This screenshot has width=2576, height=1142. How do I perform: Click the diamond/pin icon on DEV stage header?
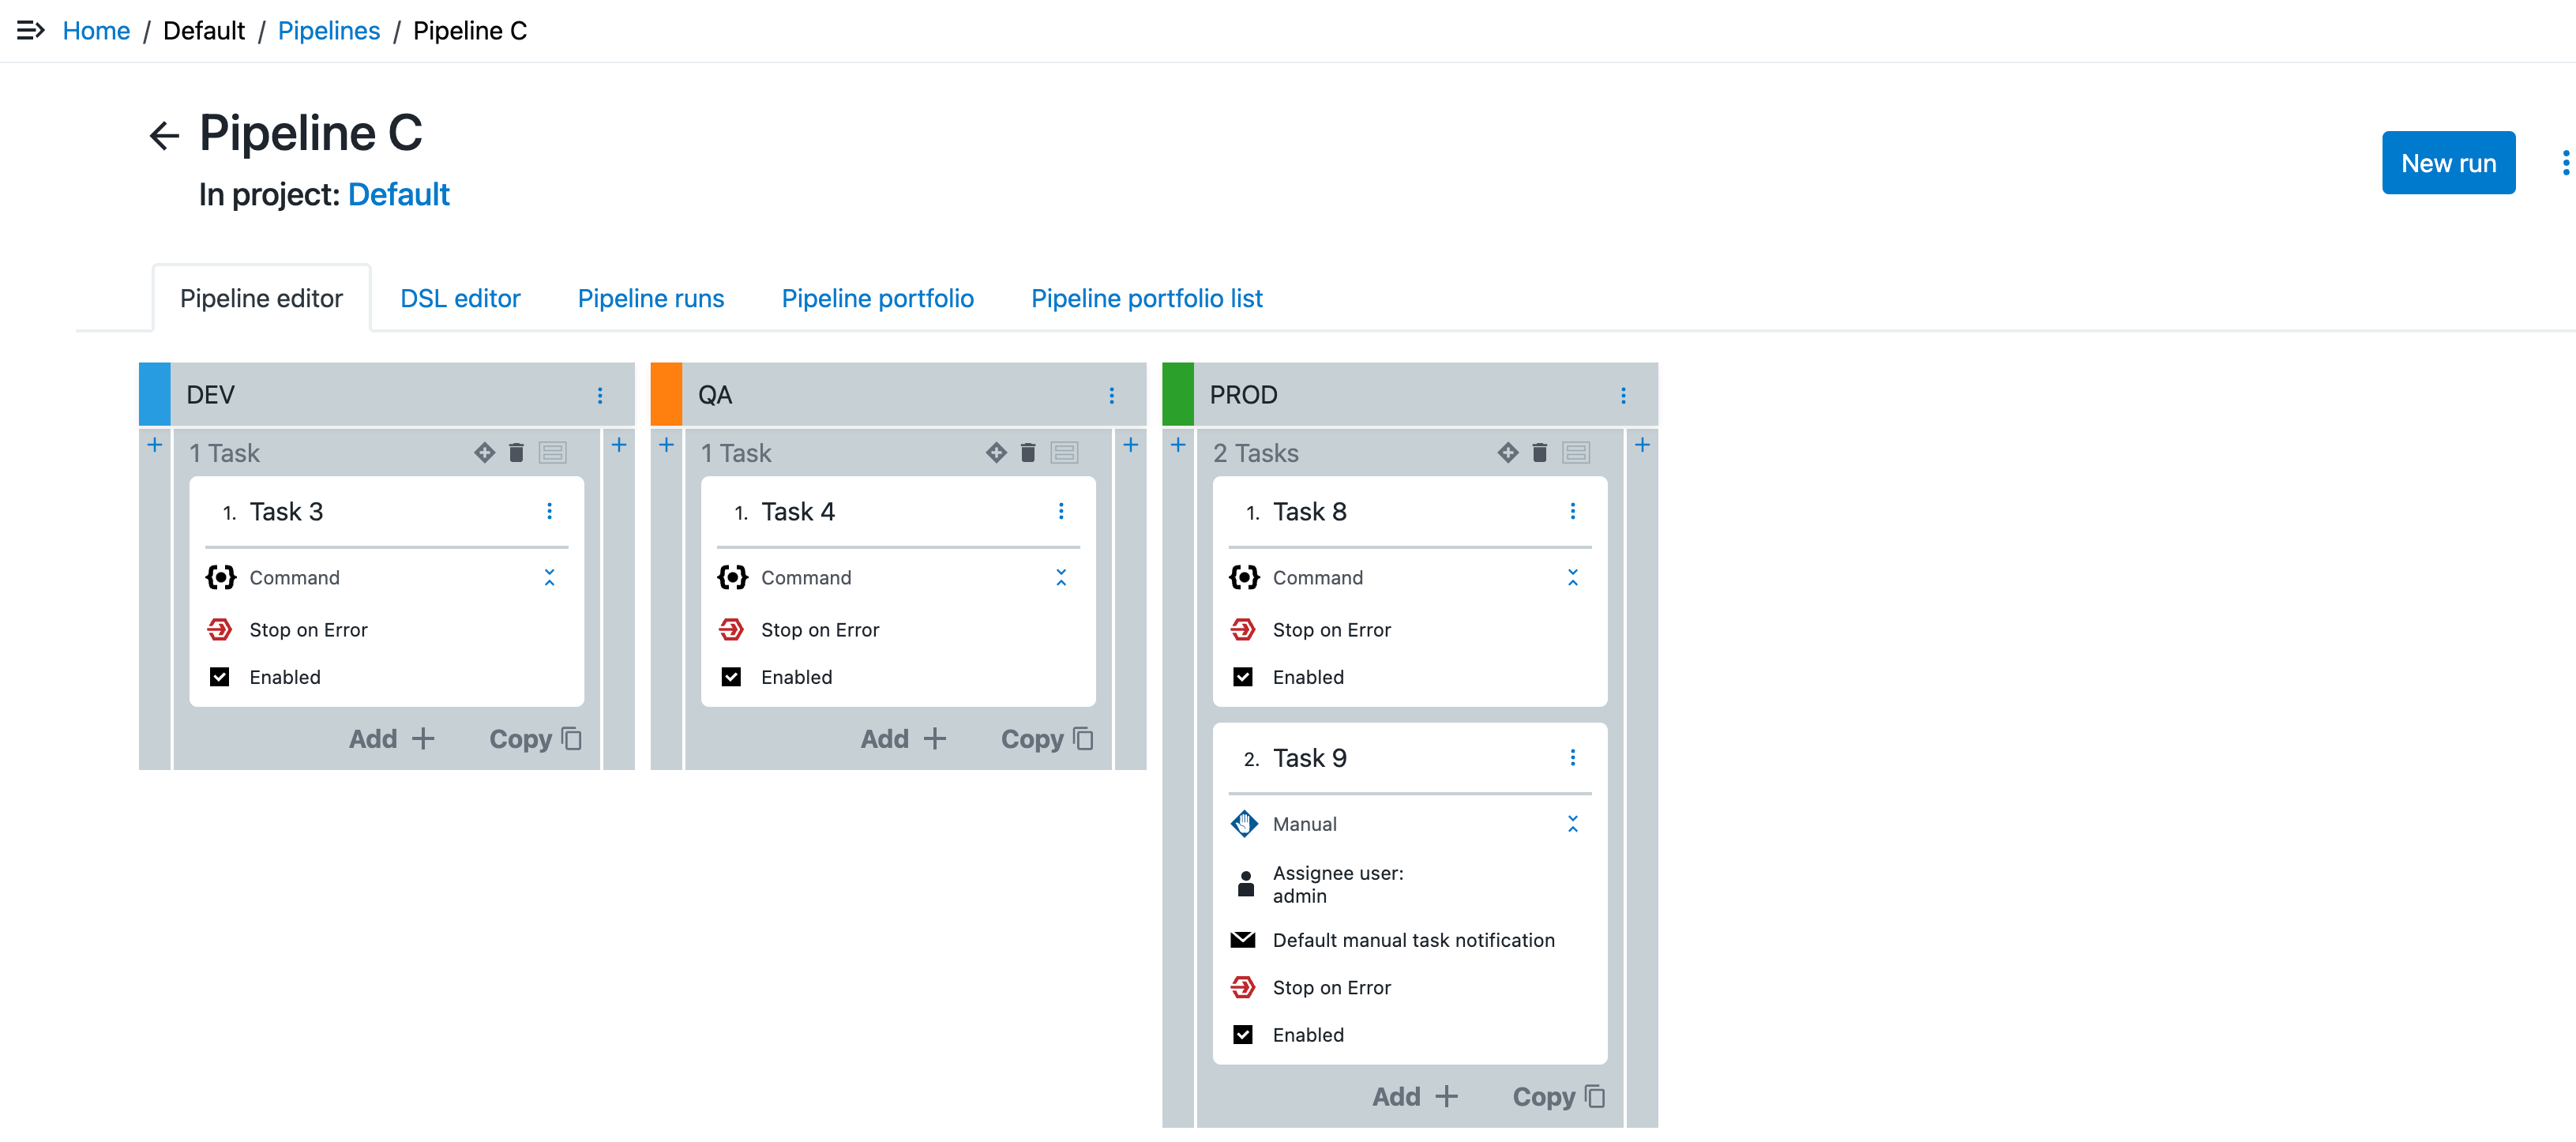[x=483, y=453]
